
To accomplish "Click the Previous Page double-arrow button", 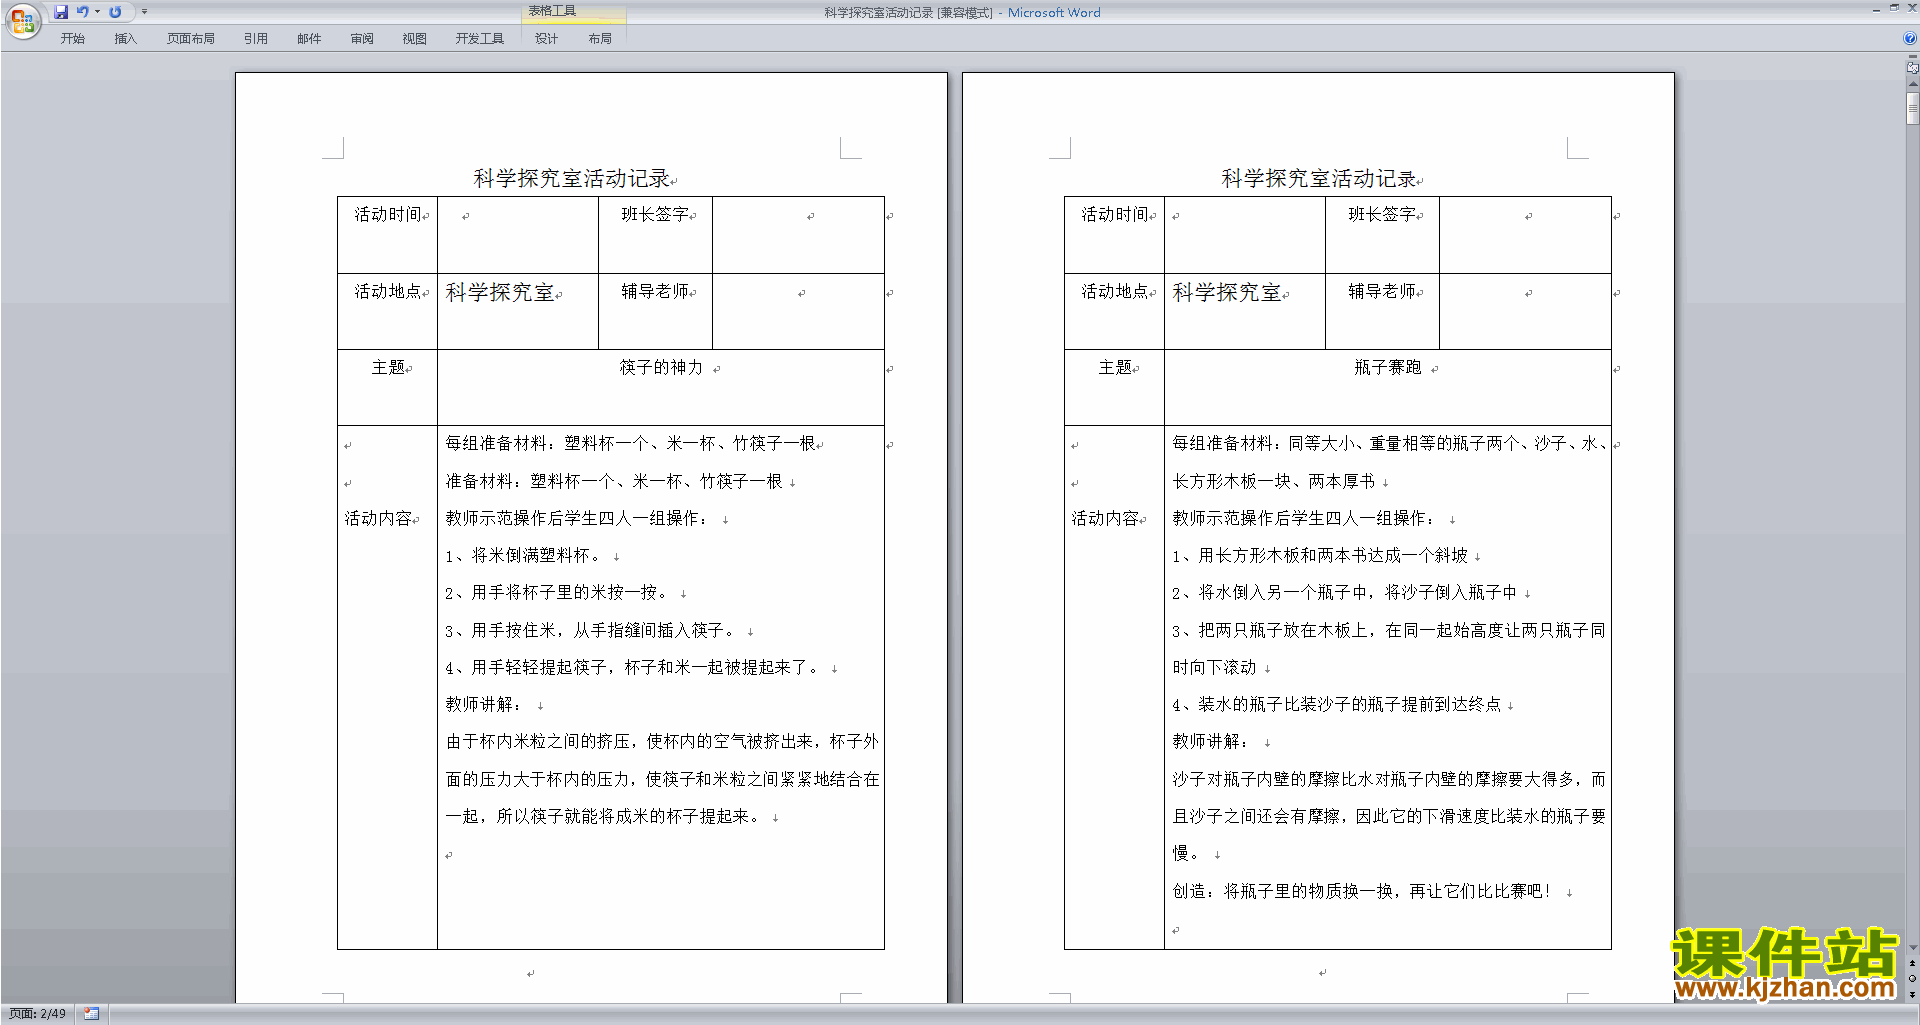I will coord(1912,964).
